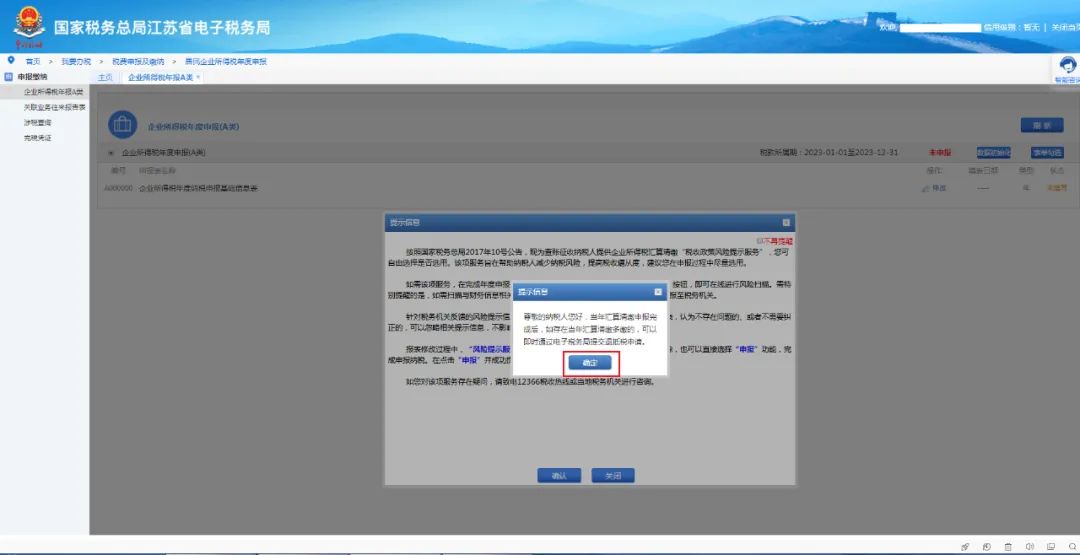Click the location pin breadcrumb icon

[x=10, y=61]
